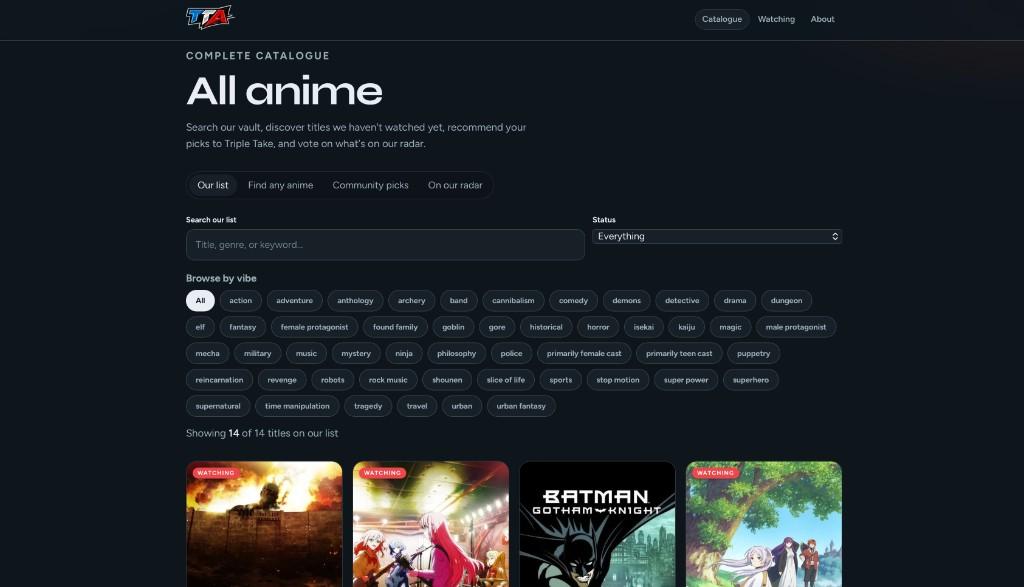1024x587 pixels.
Task: Filter by the dungeon tag
Action: click(x=786, y=301)
